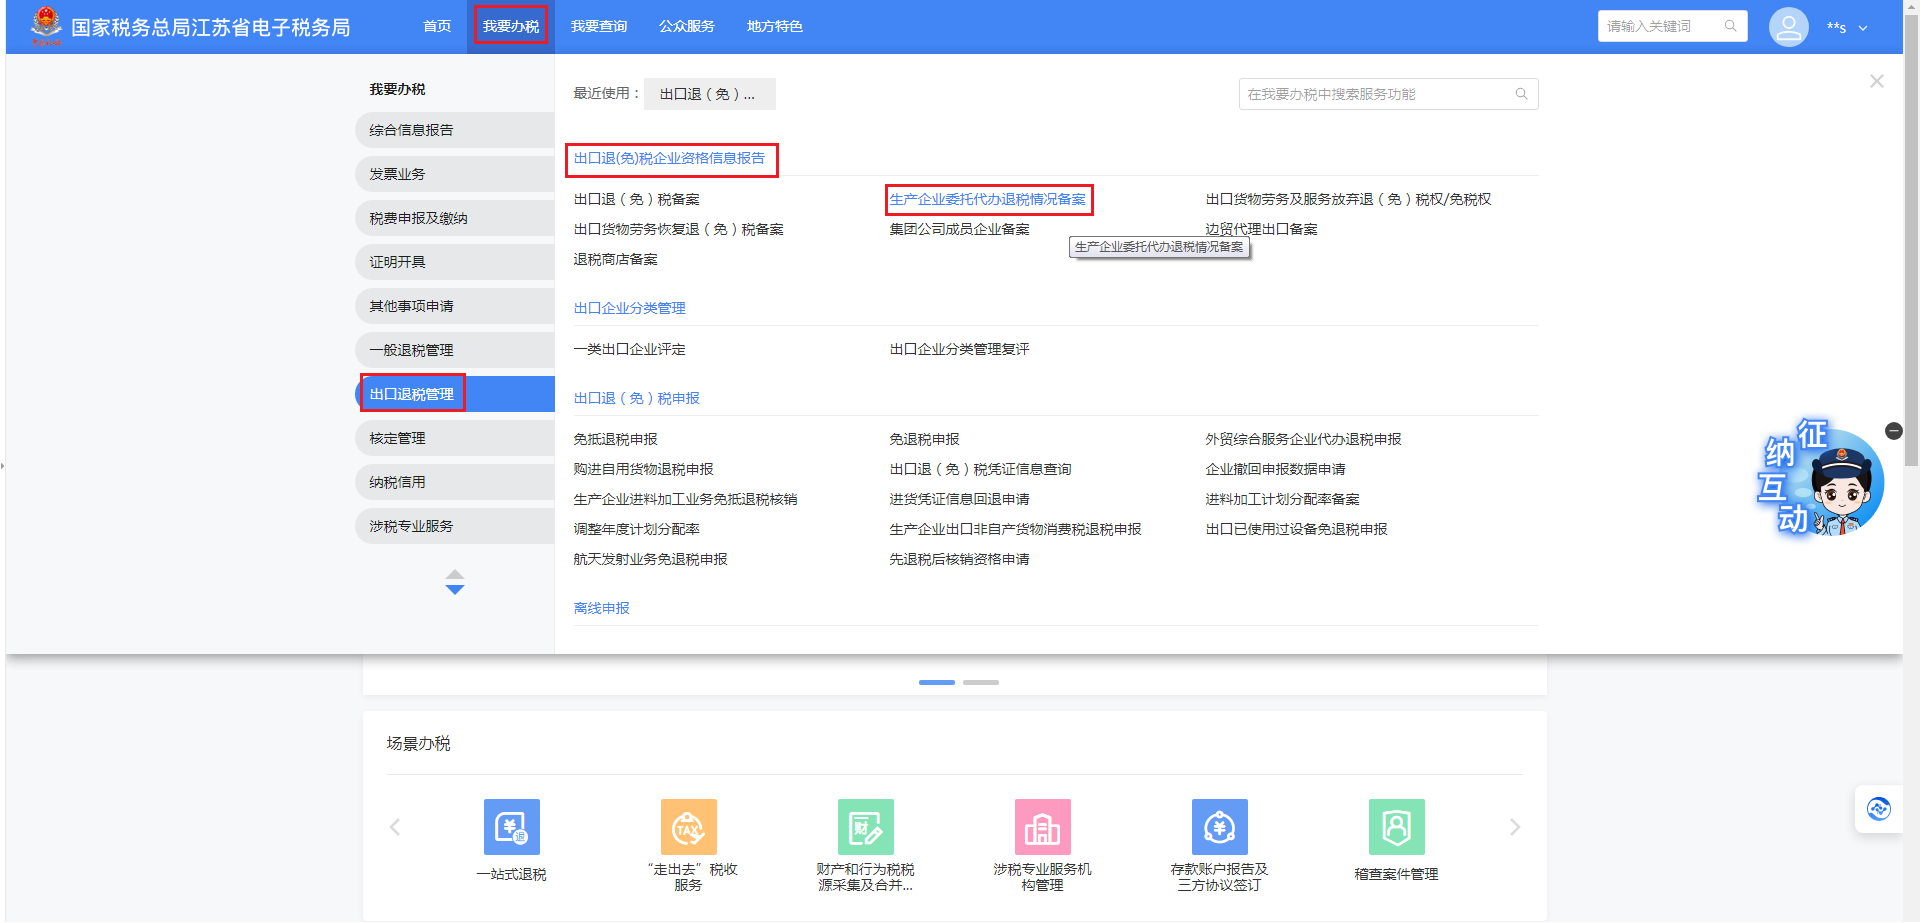This screenshot has width=1921, height=923.
Task: Click the 存款账户报告及三方协议签订 icon
Action: 1219,827
